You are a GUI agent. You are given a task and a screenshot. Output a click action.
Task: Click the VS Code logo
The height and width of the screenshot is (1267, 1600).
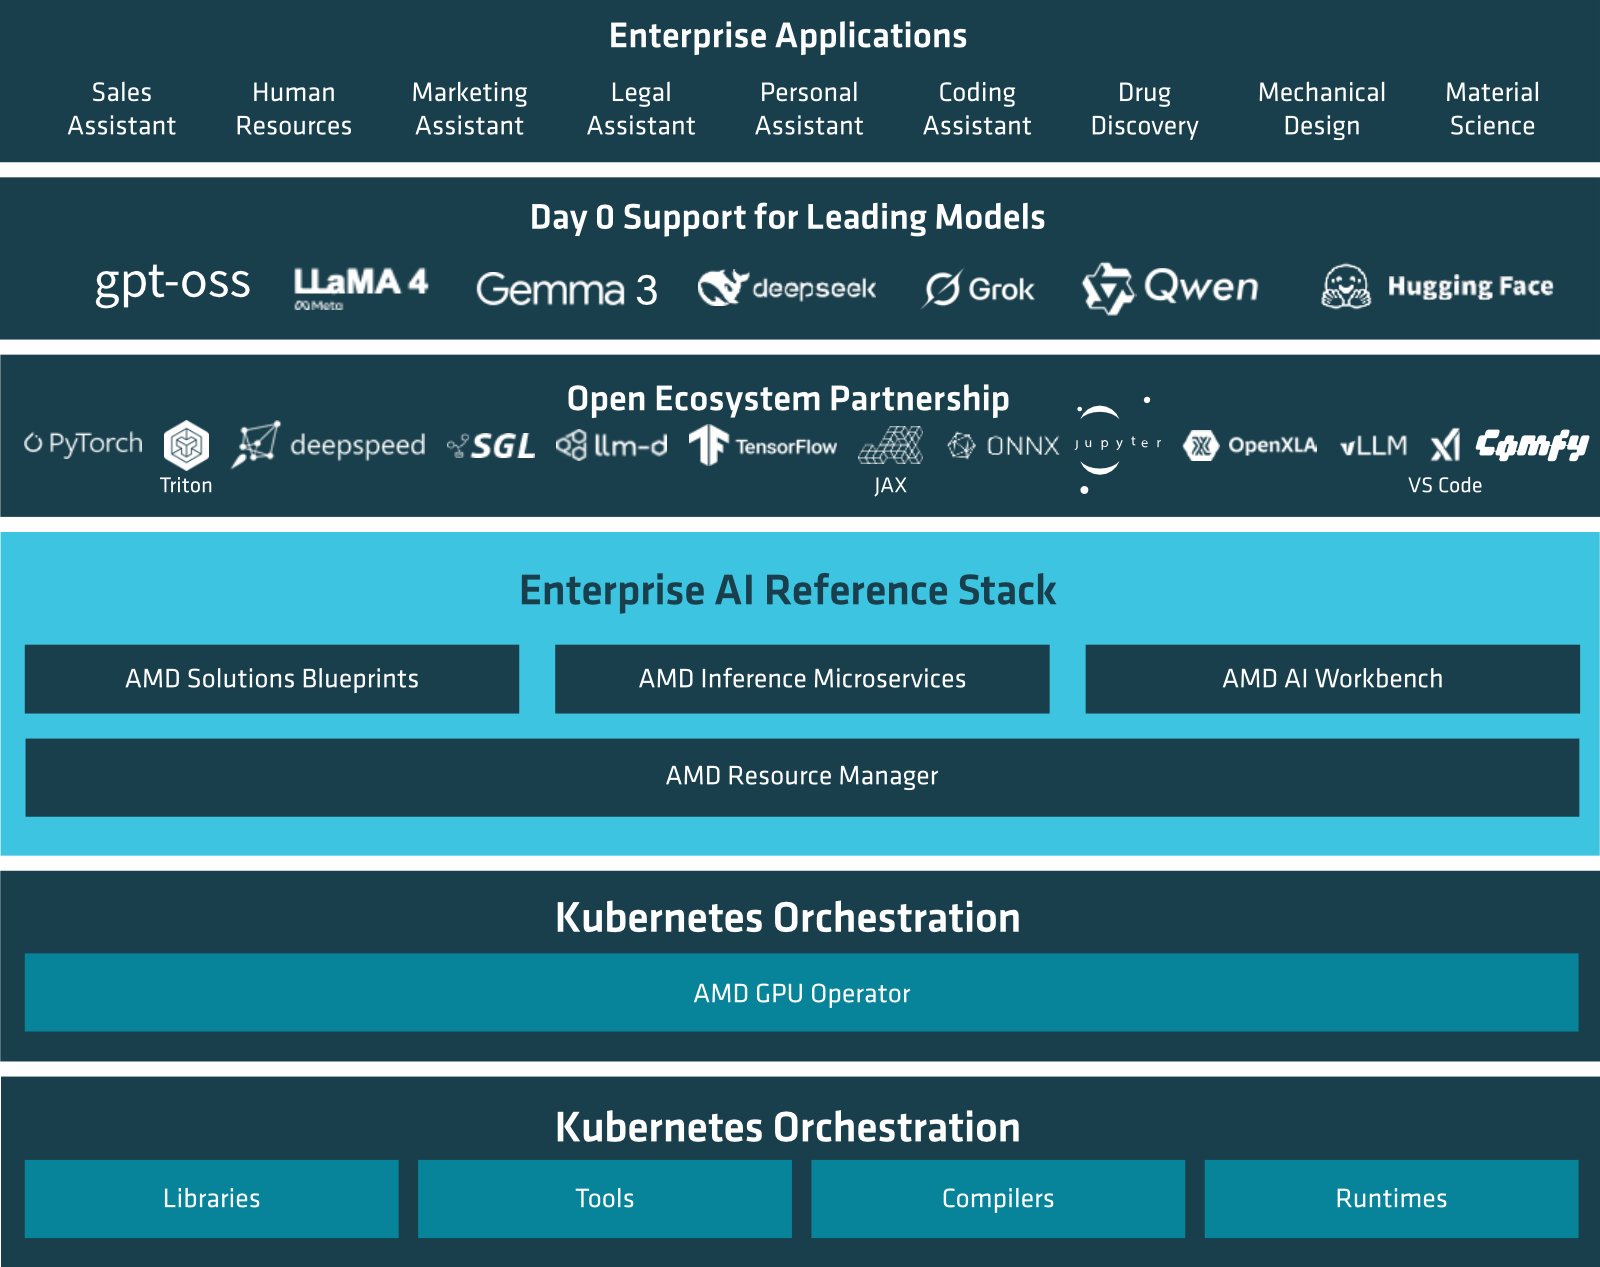[1445, 445]
